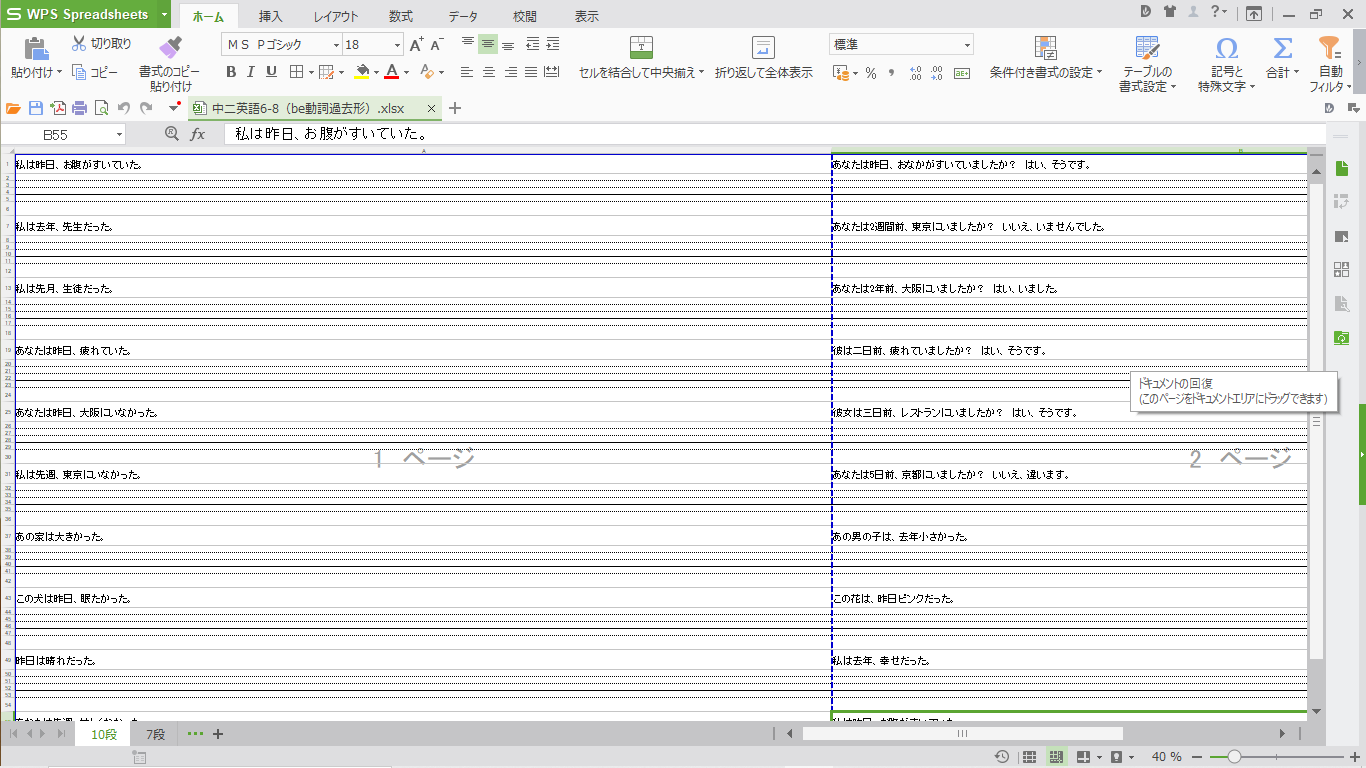Increase font size with the A+ icon

tap(417, 44)
